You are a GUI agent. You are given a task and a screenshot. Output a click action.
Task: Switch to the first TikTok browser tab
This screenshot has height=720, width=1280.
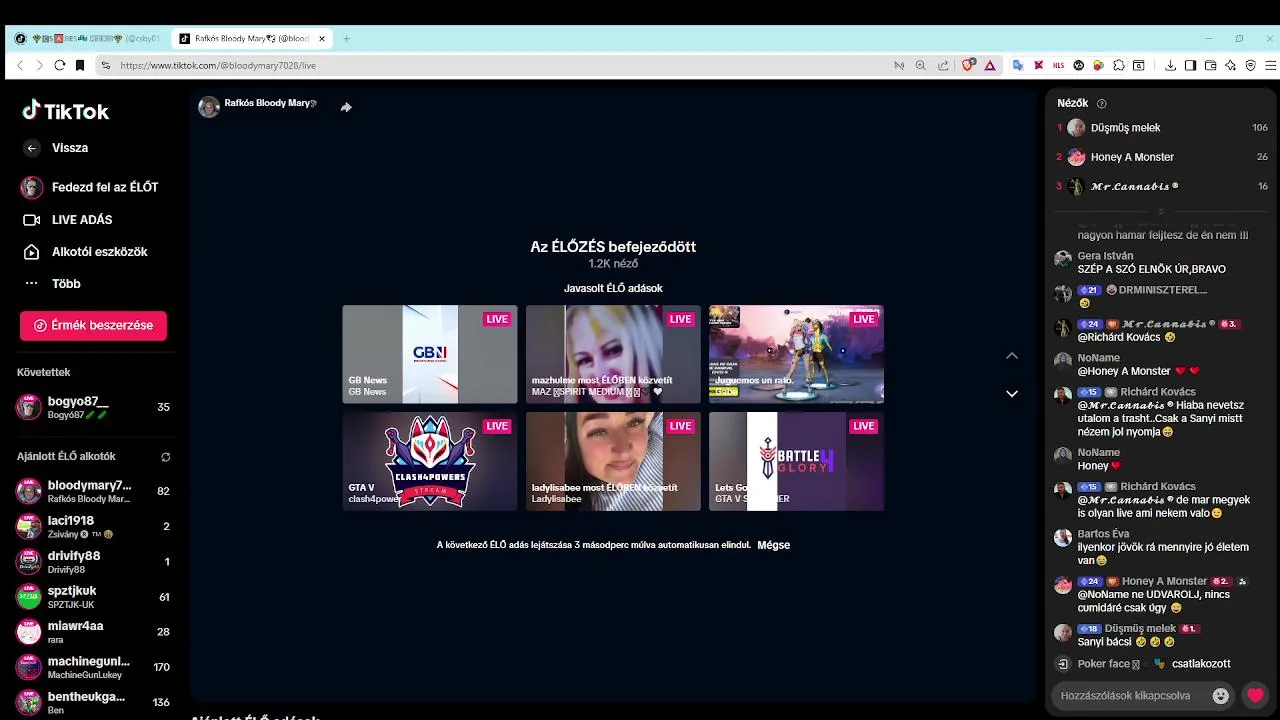pos(86,39)
